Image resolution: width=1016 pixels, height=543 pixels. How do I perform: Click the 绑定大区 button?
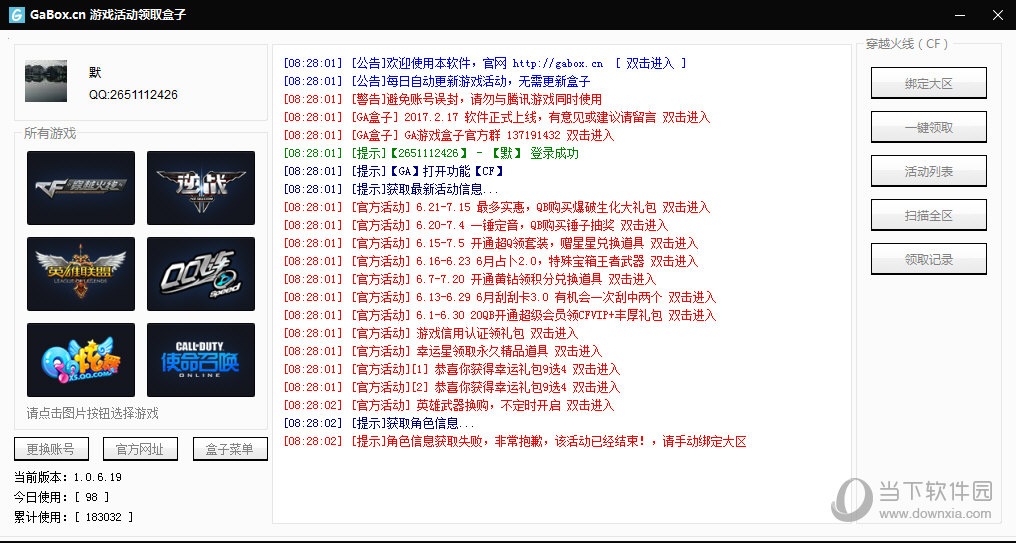(929, 83)
